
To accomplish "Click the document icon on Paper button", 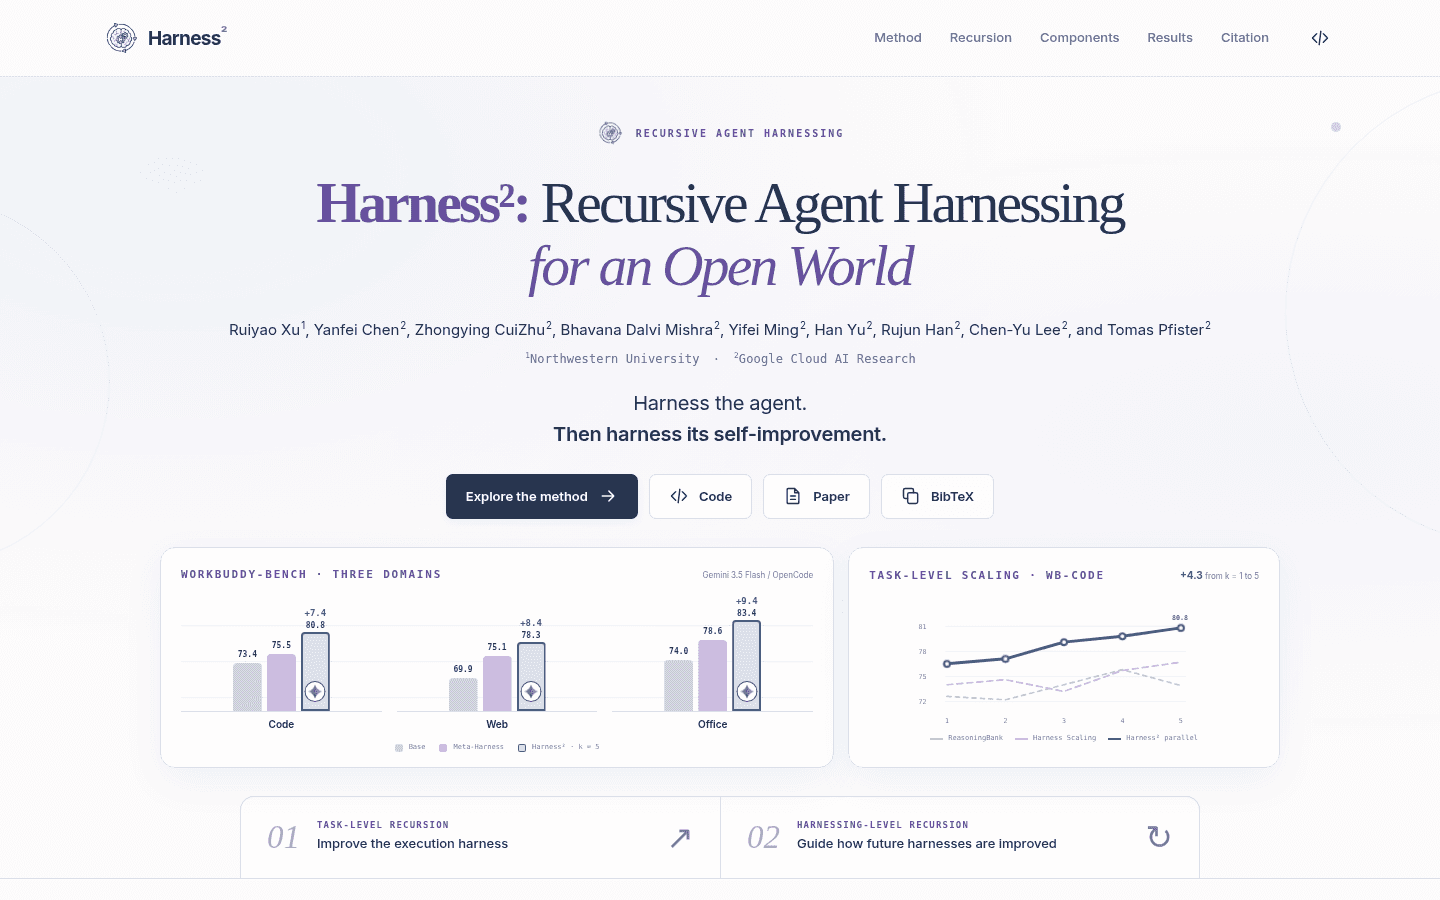I will pos(793,496).
